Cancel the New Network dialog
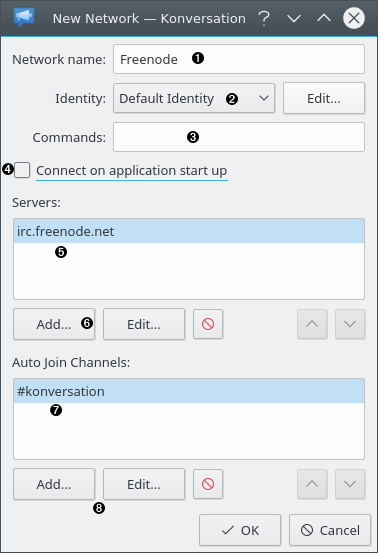378x553 pixels. (330, 530)
